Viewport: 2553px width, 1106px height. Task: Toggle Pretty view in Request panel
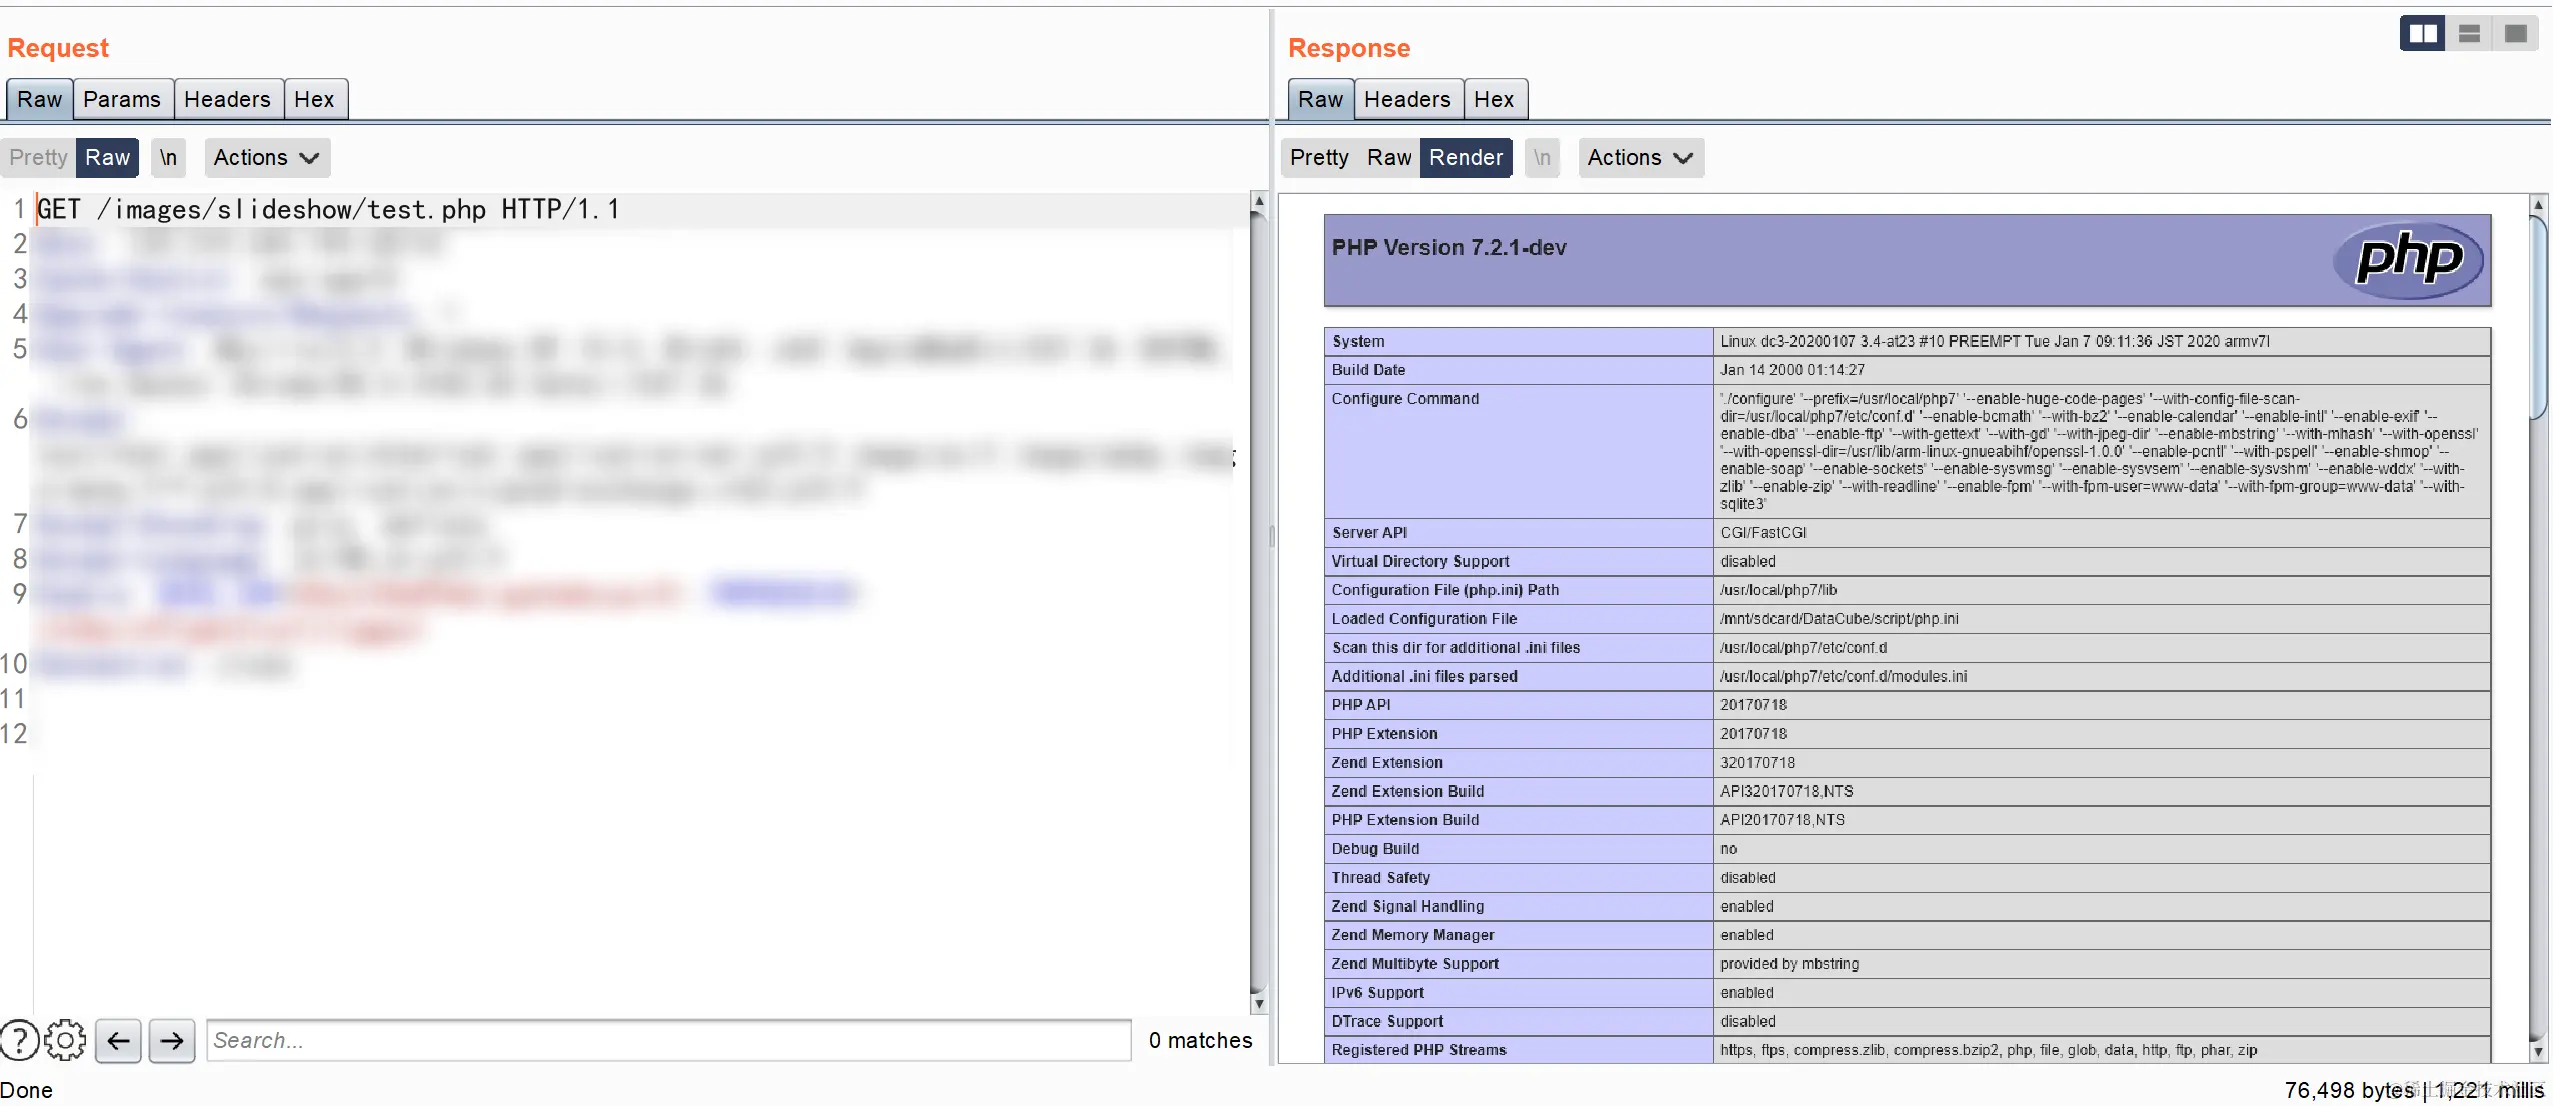[x=38, y=158]
